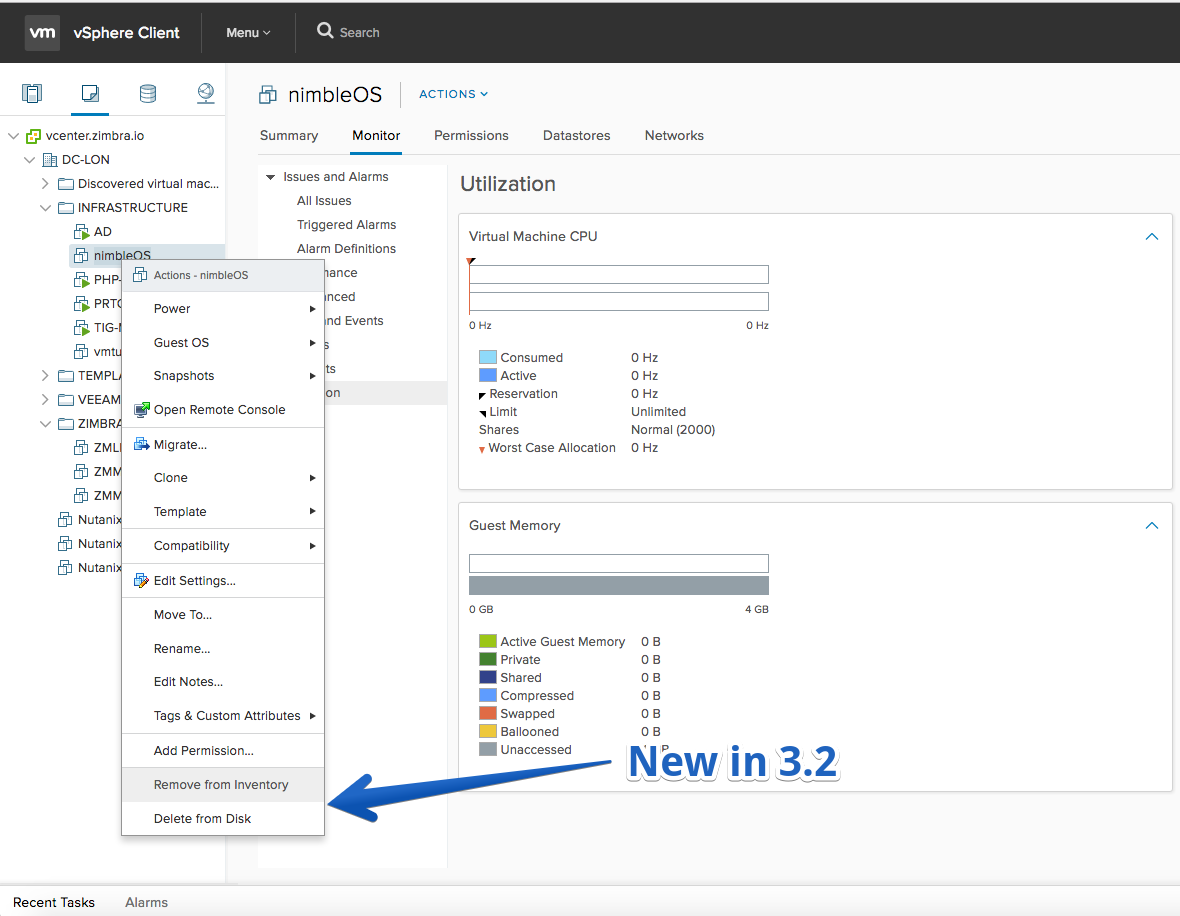Collapse the vcenter.zimbra.io tree node

pos(14,136)
